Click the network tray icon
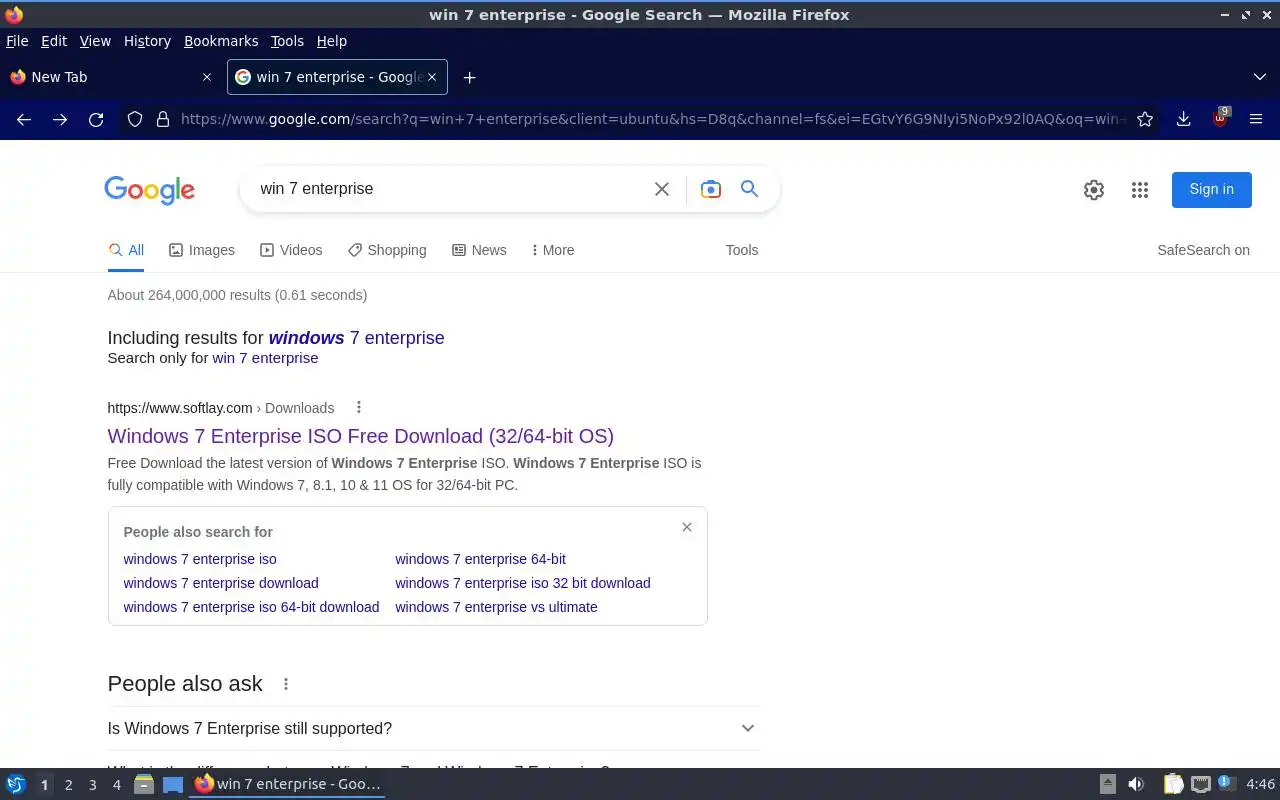This screenshot has height=800, width=1280. [x=1201, y=784]
